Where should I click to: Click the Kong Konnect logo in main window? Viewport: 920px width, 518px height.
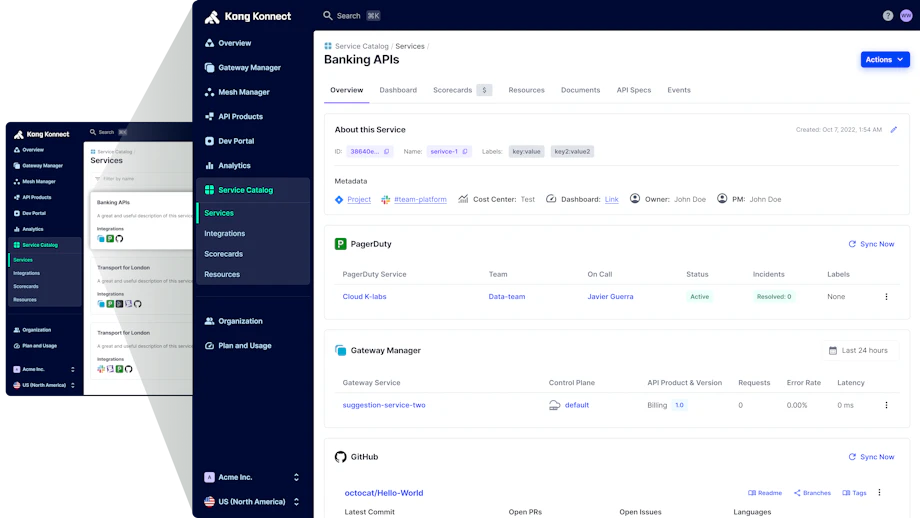point(248,16)
